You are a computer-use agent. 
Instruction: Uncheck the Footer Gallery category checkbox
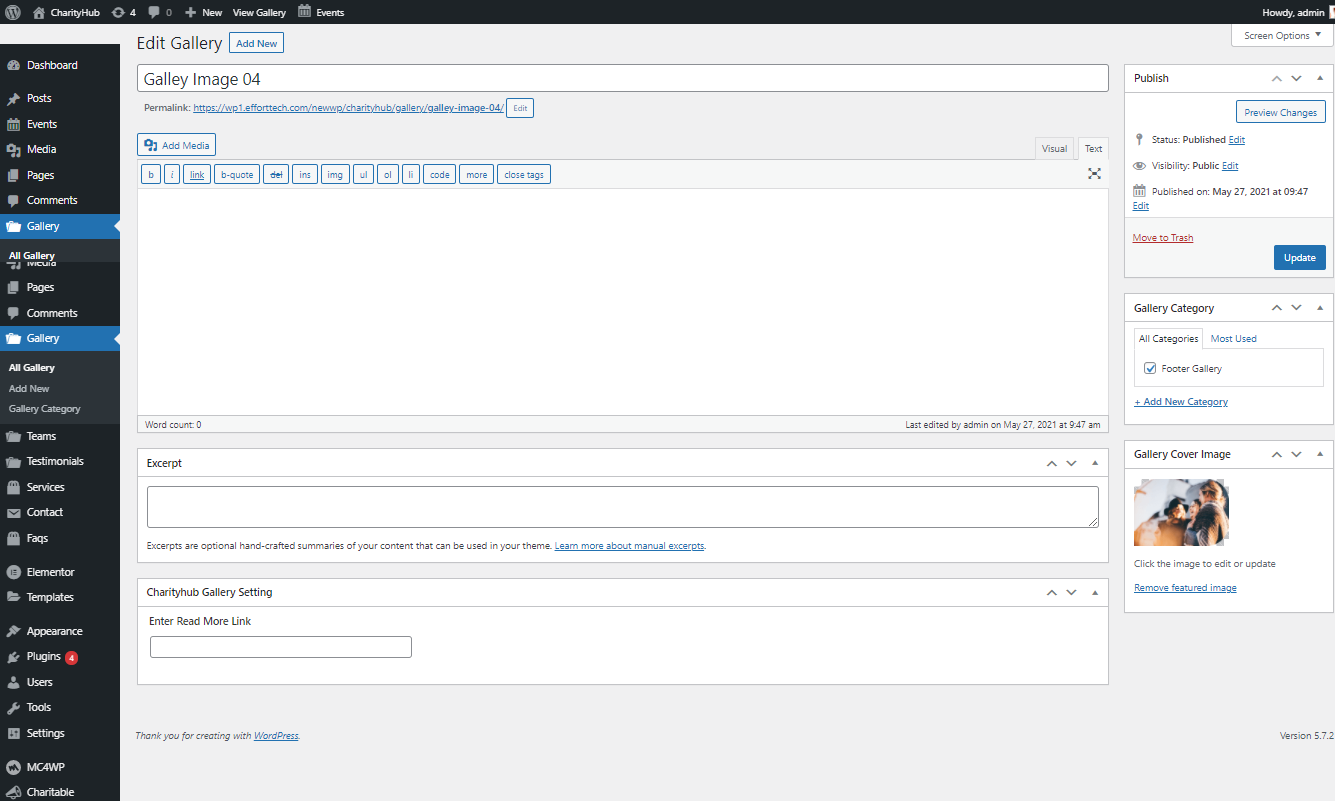coord(1150,369)
